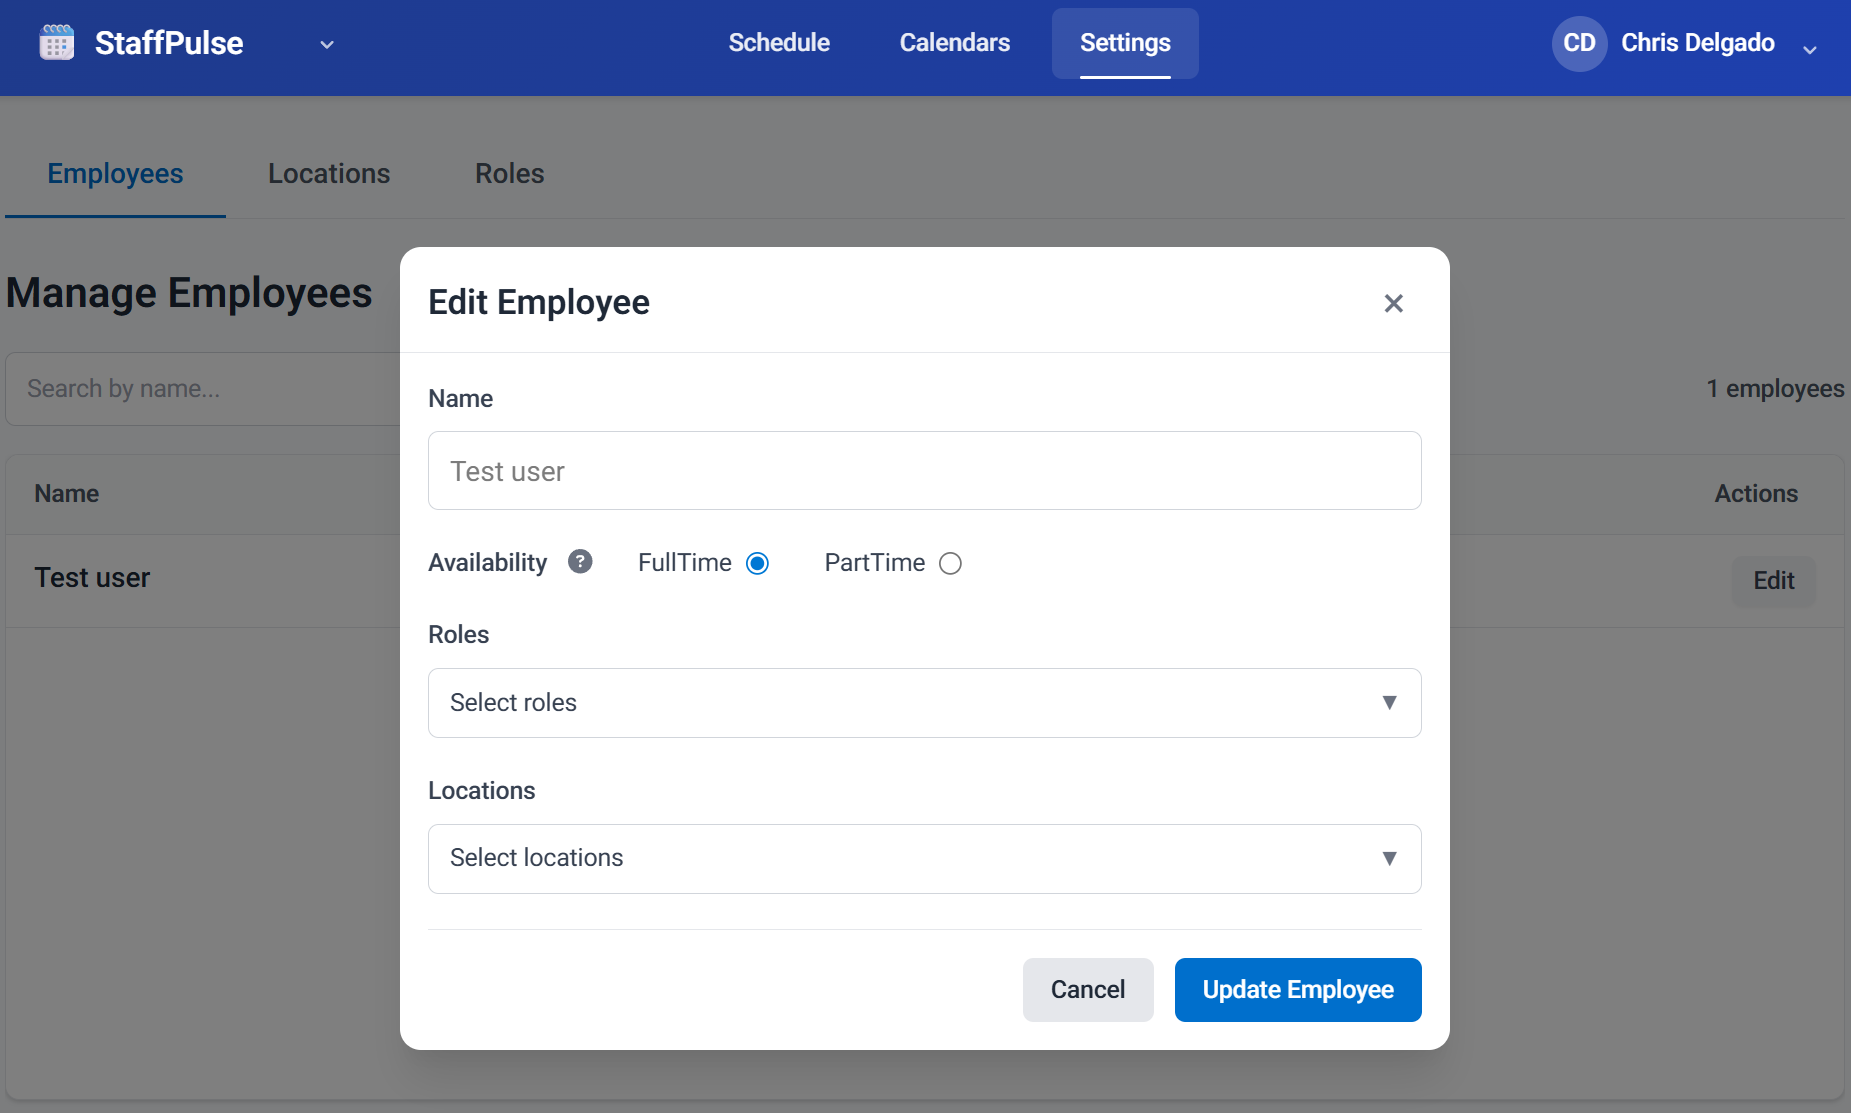Click the Availability help question-mark icon
This screenshot has width=1851, height=1113.
pyautogui.click(x=580, y=562)
